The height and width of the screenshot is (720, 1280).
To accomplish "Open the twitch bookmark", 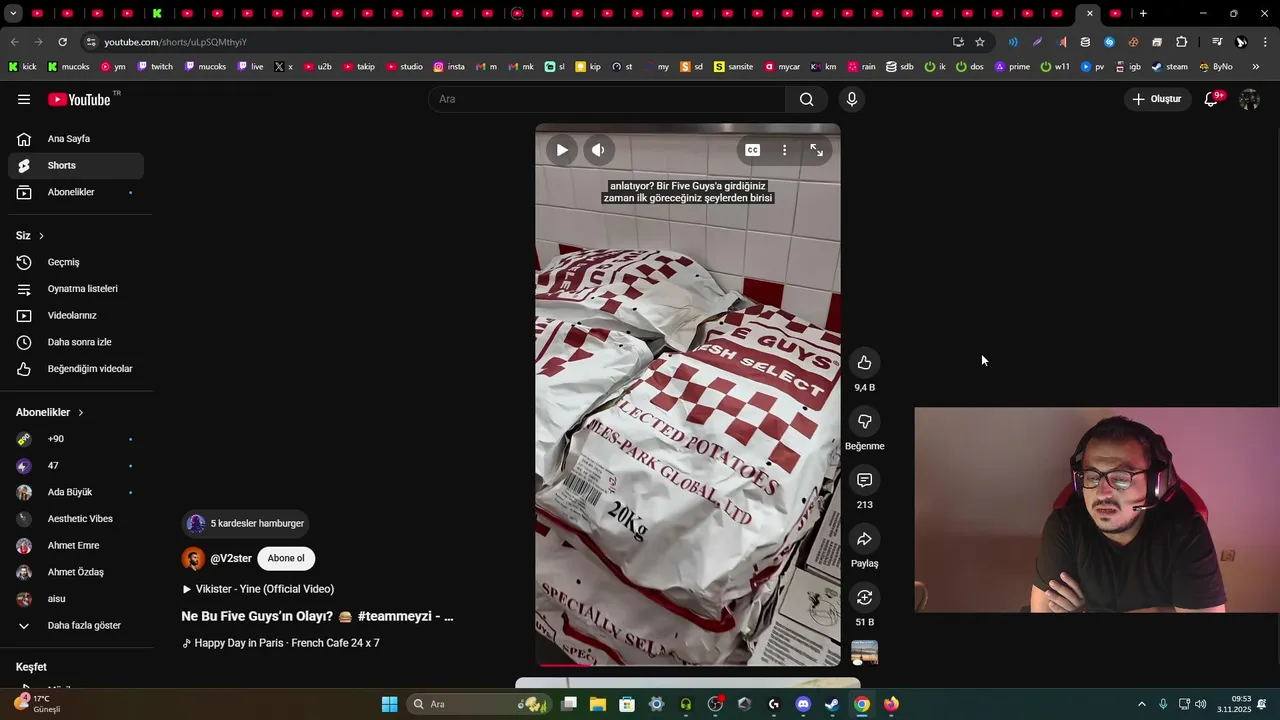I will (x=155, y=67).
